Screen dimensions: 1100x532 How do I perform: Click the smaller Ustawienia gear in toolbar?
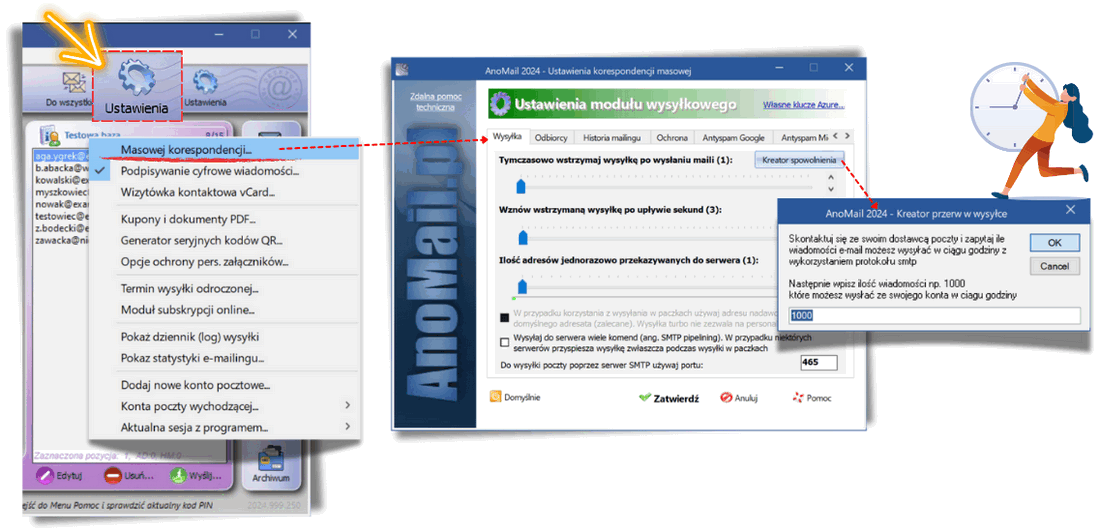tap(205, 82)
